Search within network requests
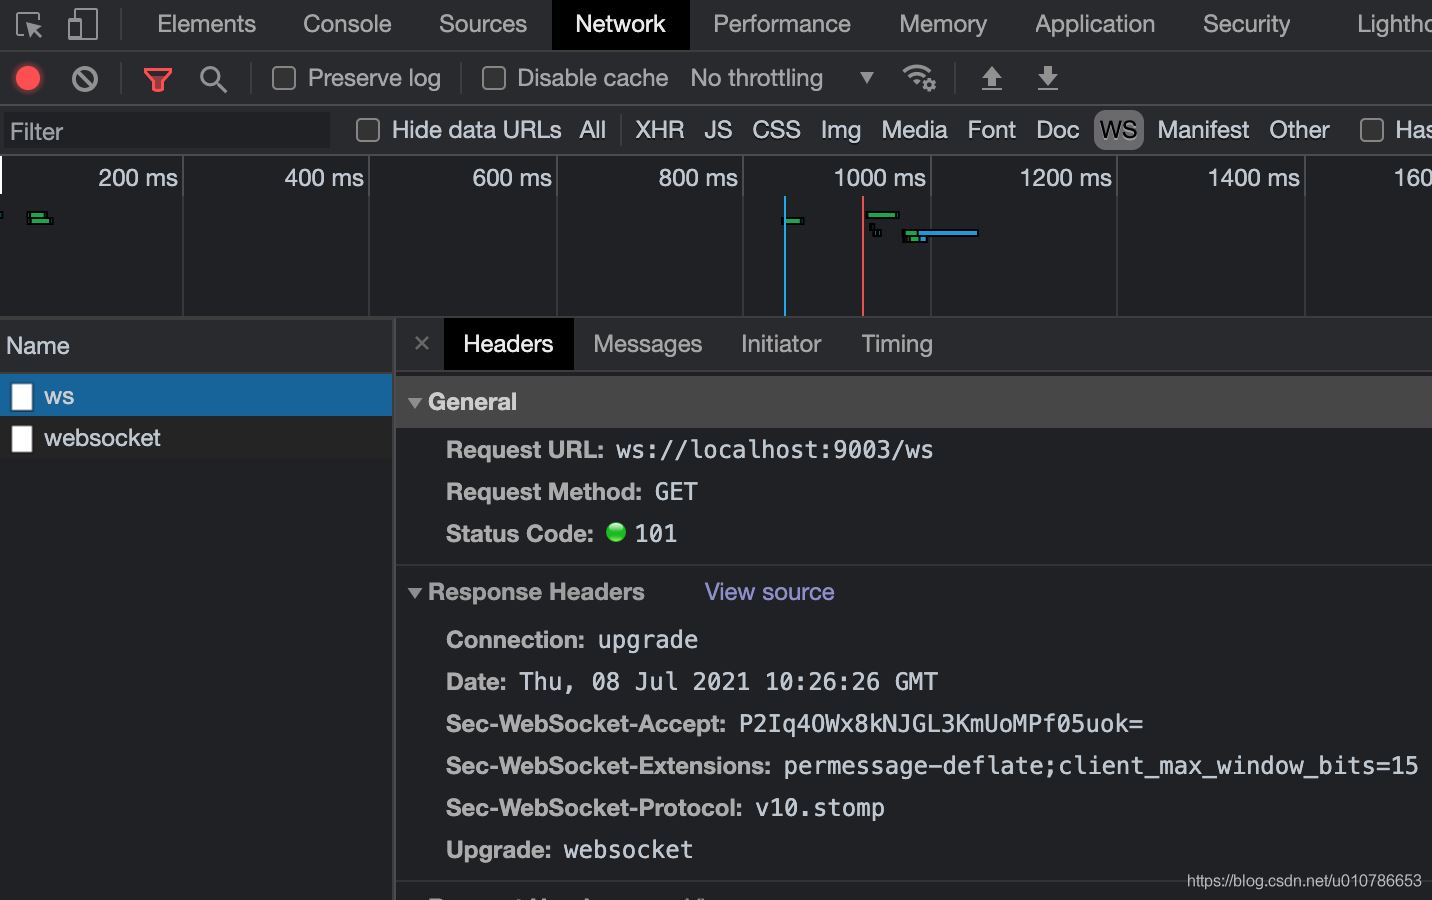The height and width of the screenshot is (900, 1432). (x=213, y=78)
